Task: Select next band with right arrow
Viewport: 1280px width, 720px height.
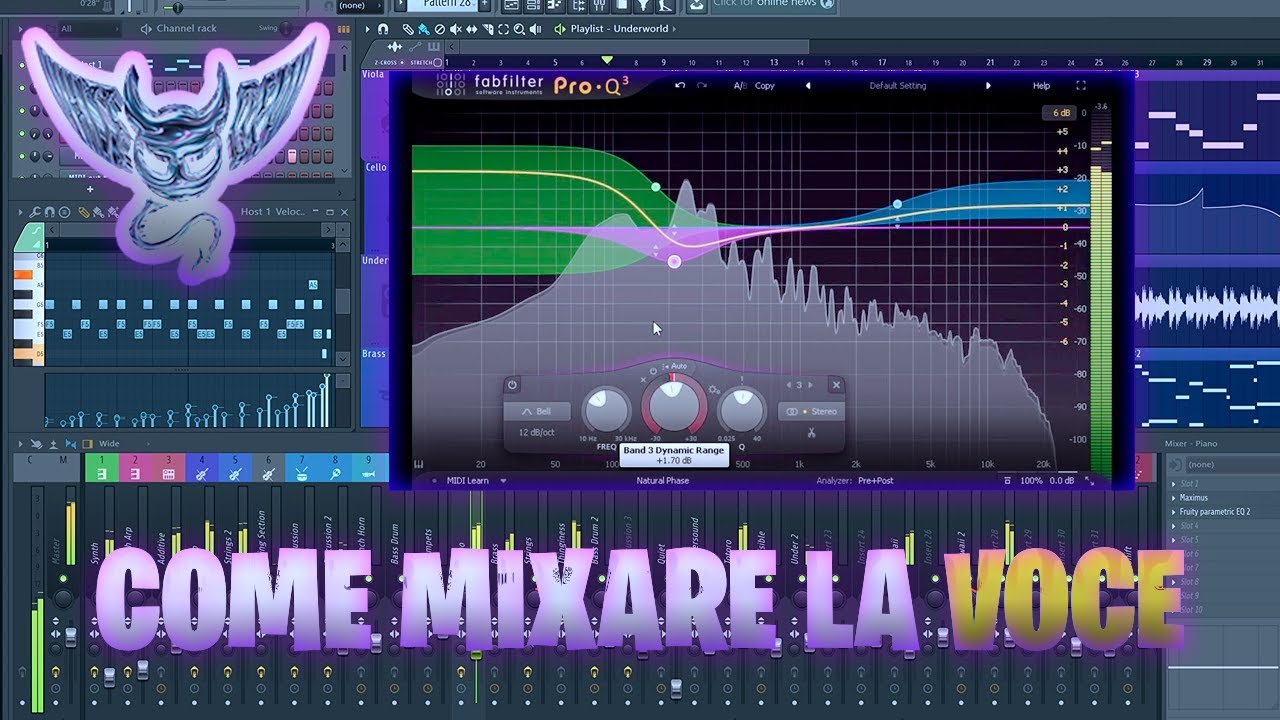Action: click(811, 385)
